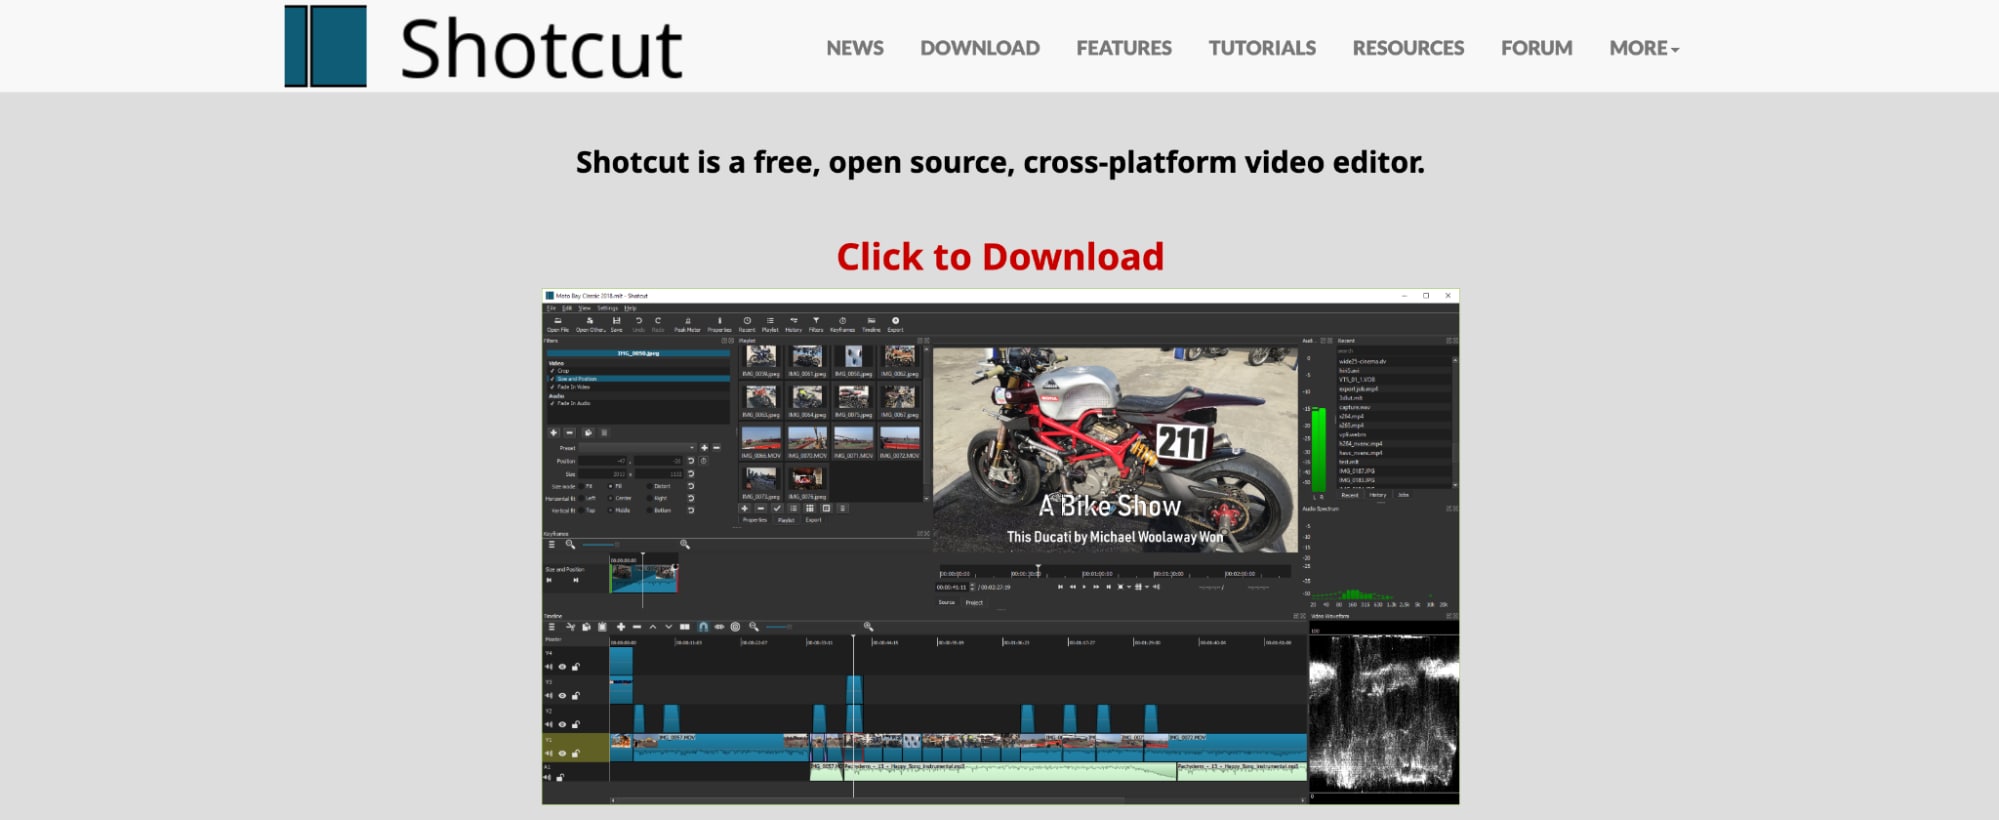Viewport: 1999px width, 820px height.
Task: Expand the MORE navigation dropdown
Action: click(1644, 48)
